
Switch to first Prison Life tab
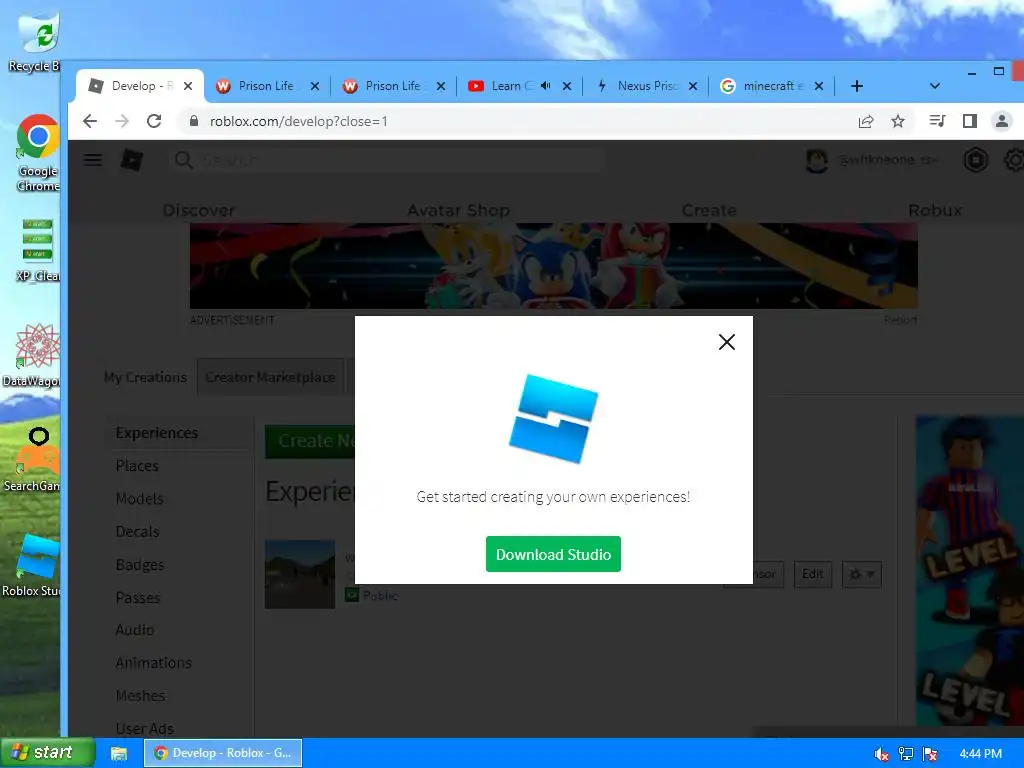tap(266, 86)
